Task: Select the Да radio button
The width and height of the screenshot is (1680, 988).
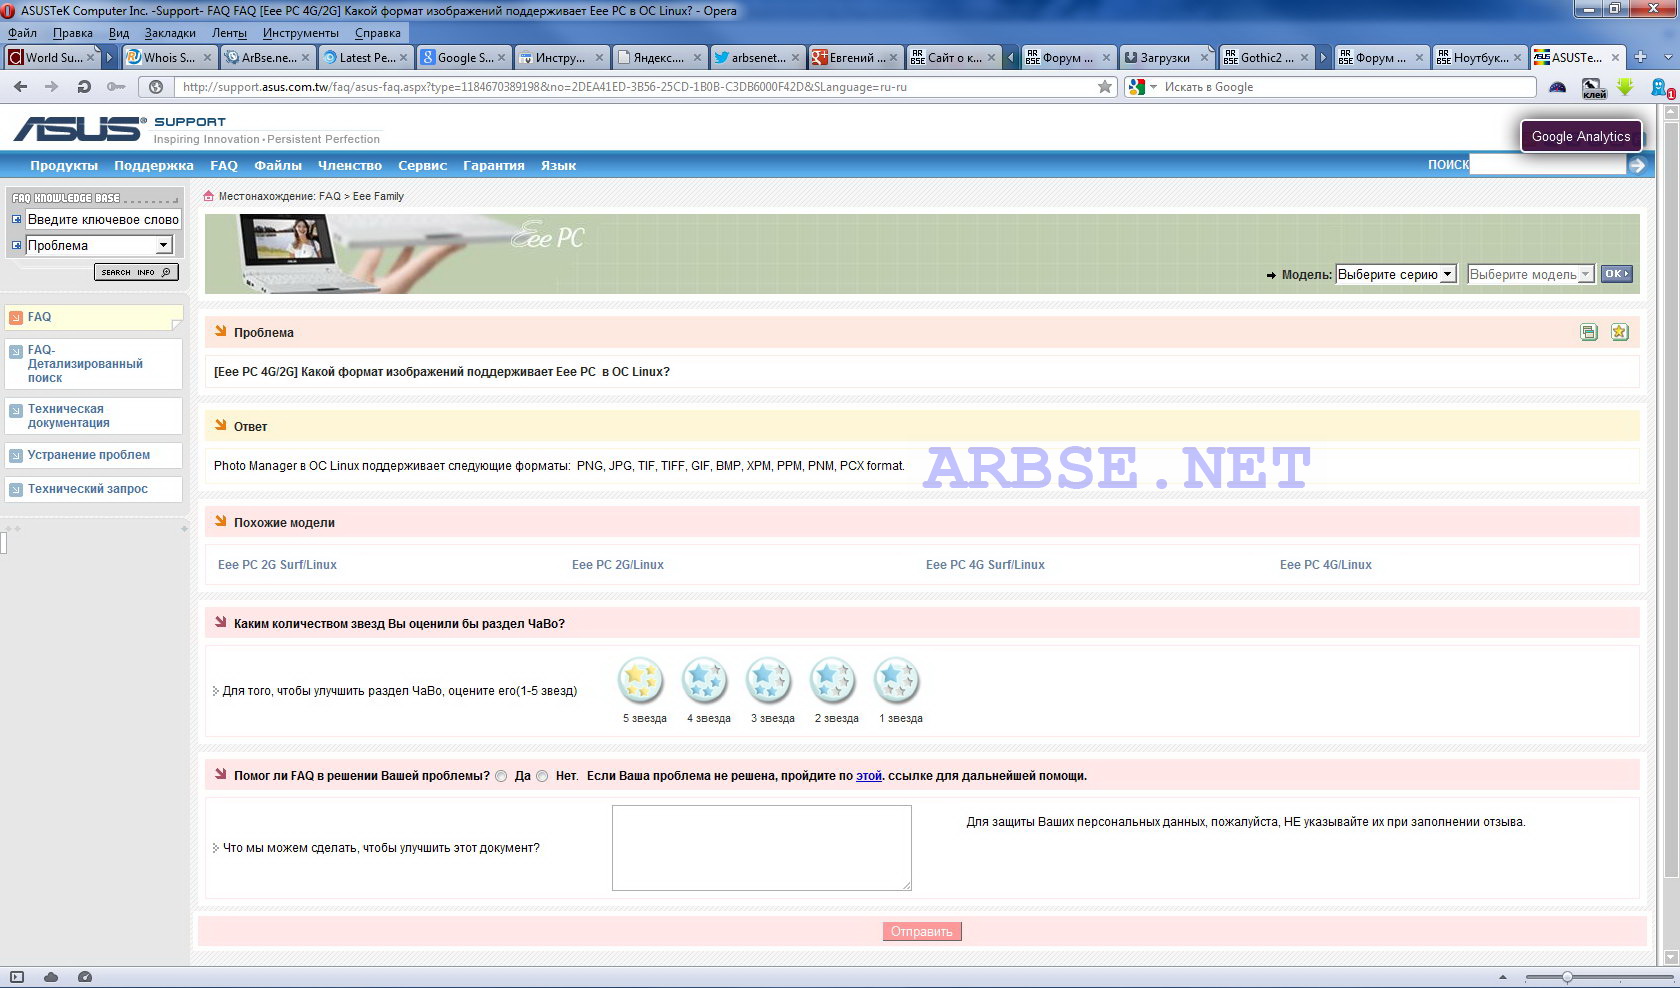Action: (x=502, y=776)
